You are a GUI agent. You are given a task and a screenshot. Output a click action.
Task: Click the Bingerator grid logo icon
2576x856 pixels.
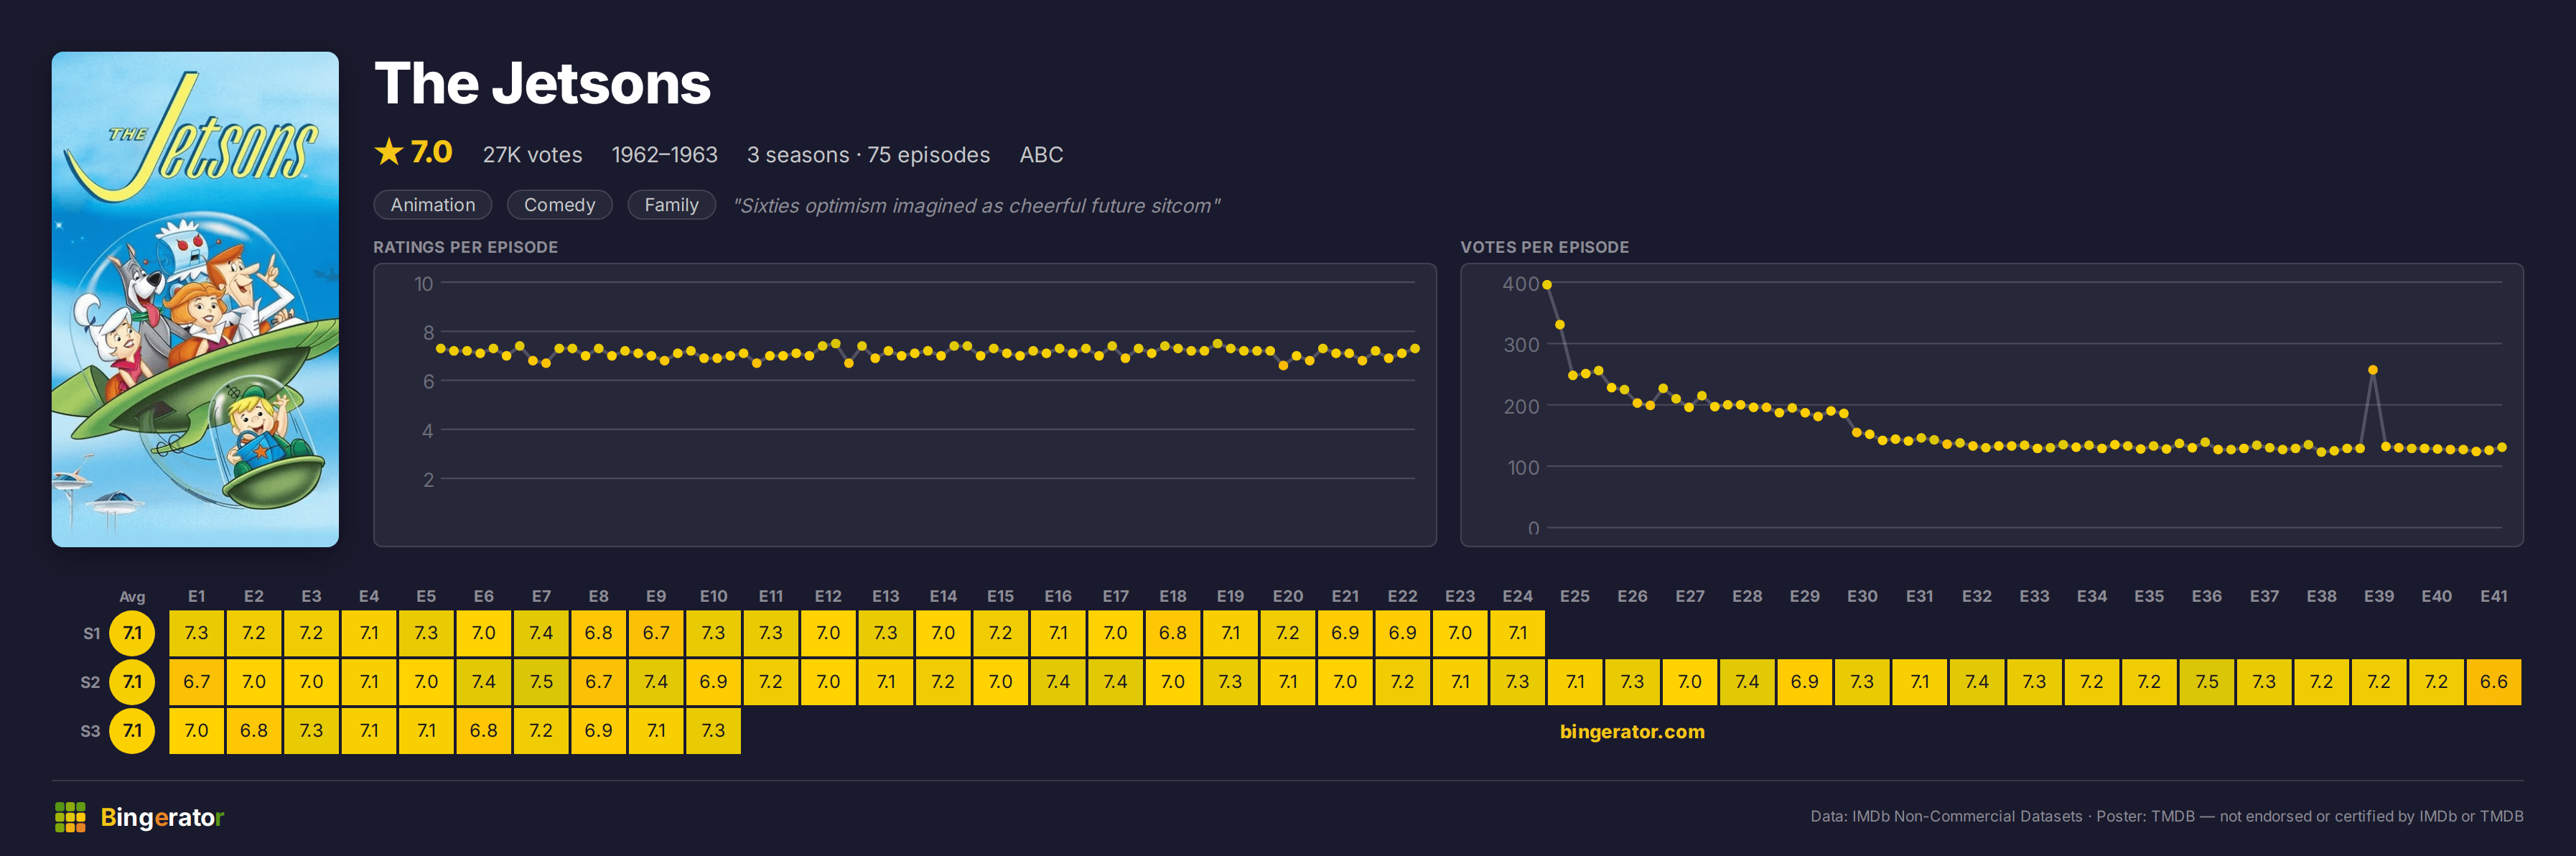[70, 817]
